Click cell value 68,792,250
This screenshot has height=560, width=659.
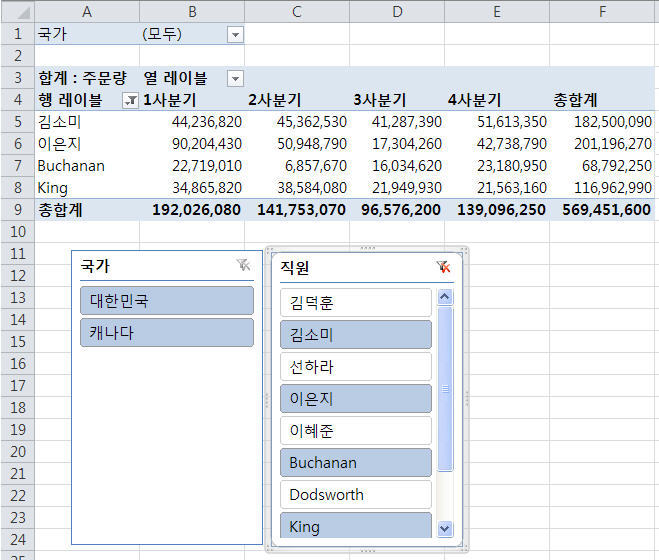coord(617,166)
